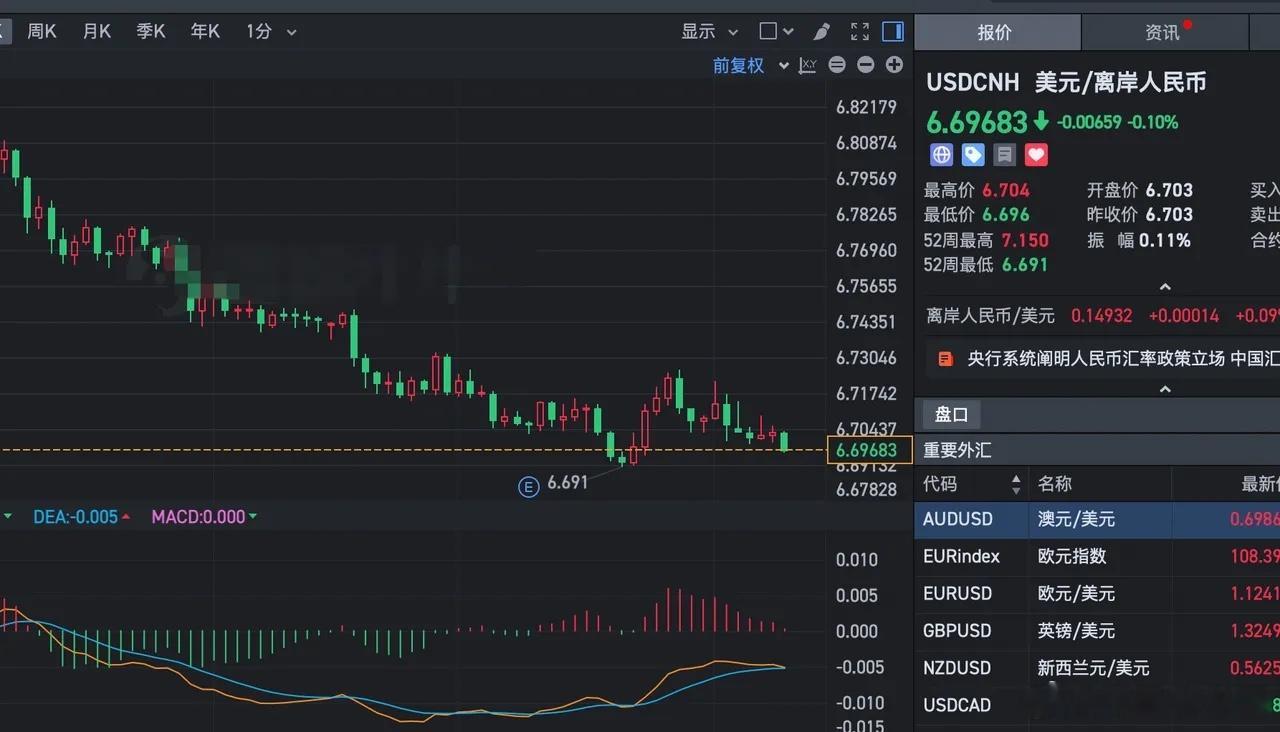The image size is (1280, 732).
Task: Click the E event marker at 6.691
Action: [528, 487]
